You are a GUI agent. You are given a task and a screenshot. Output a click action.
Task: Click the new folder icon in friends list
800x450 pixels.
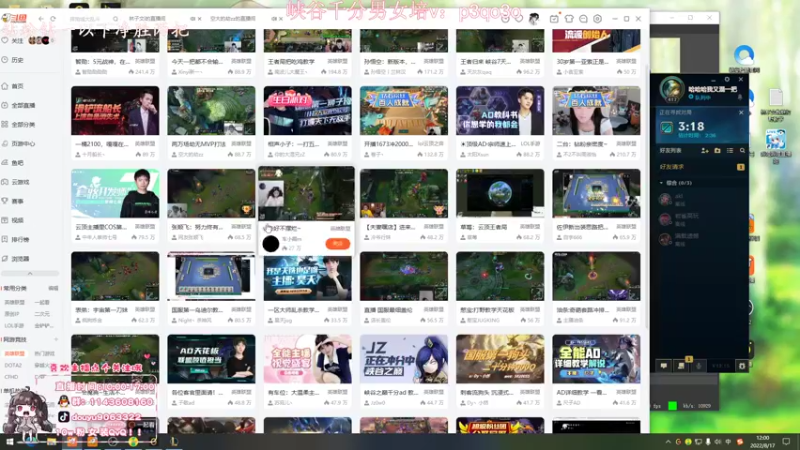tap(717, 151)
